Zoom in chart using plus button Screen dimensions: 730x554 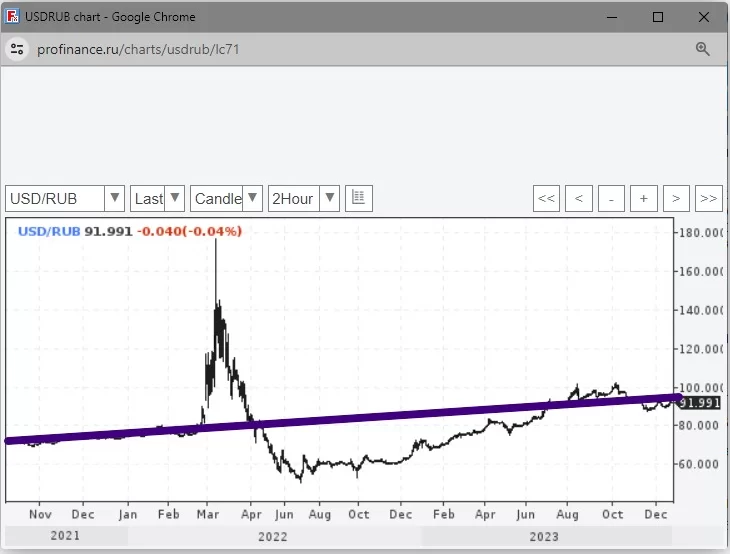(x=643, y=198)
